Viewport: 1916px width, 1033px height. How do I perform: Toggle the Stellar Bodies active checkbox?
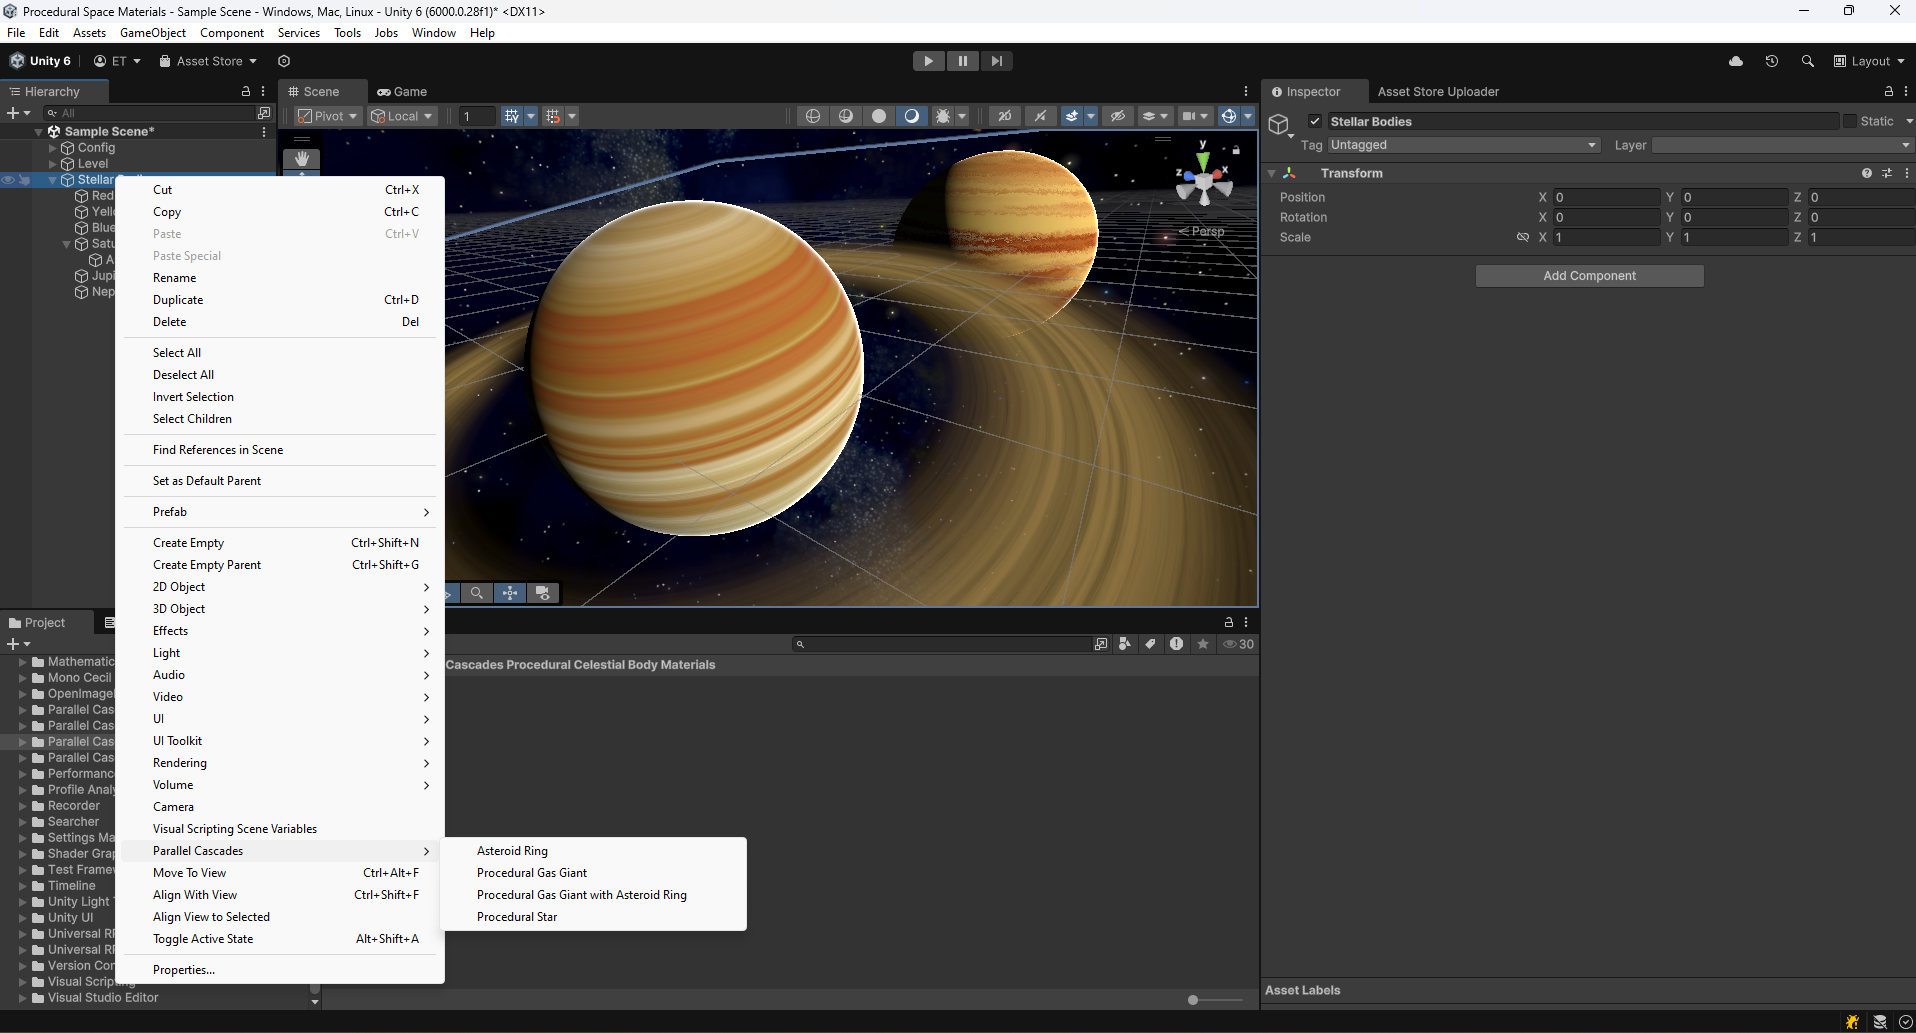click(x=1315, y=121)
